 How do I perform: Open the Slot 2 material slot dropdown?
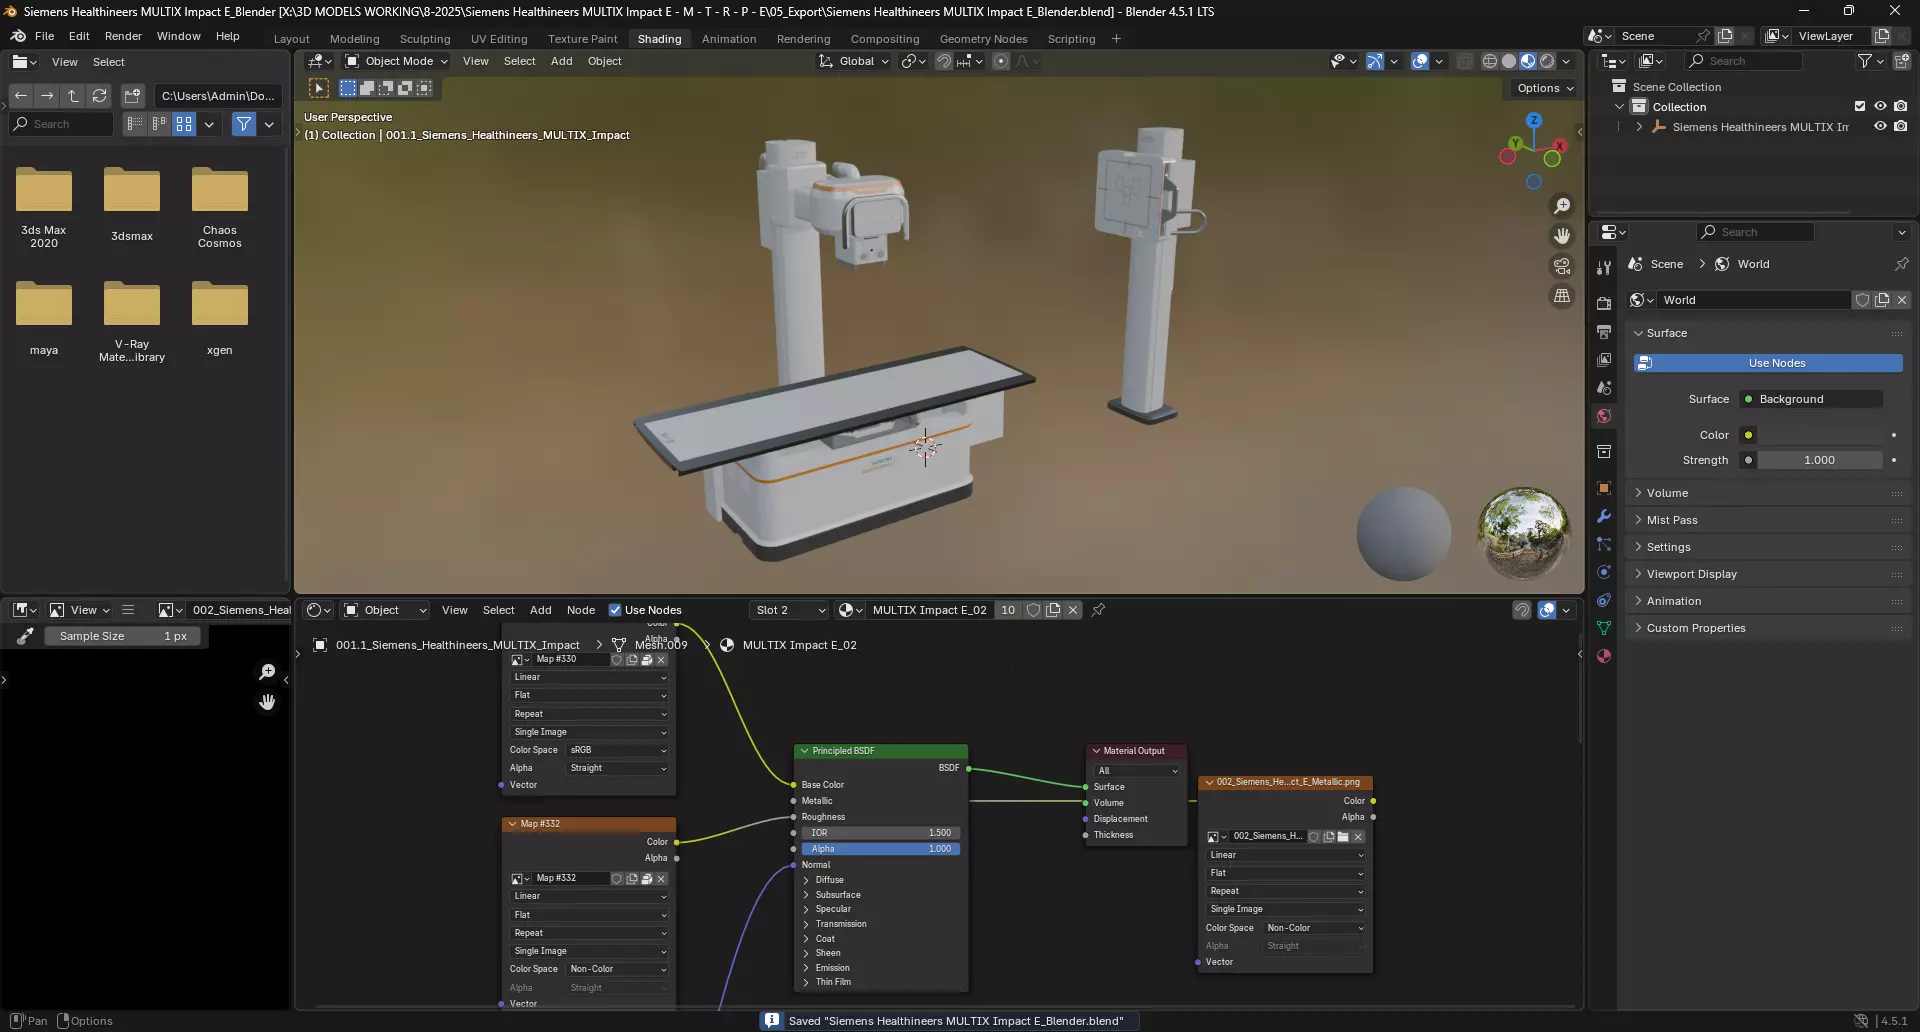790,610
